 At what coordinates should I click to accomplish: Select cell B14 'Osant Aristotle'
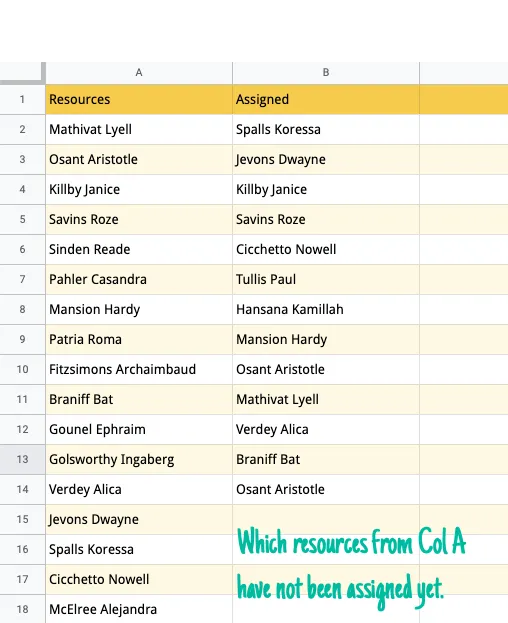[x=326, y=490]
